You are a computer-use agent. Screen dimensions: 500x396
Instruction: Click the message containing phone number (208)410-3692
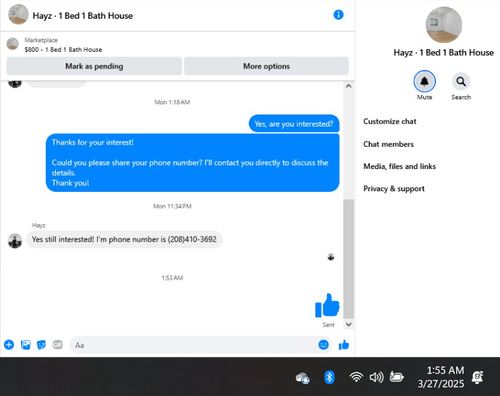pos(124,239)
